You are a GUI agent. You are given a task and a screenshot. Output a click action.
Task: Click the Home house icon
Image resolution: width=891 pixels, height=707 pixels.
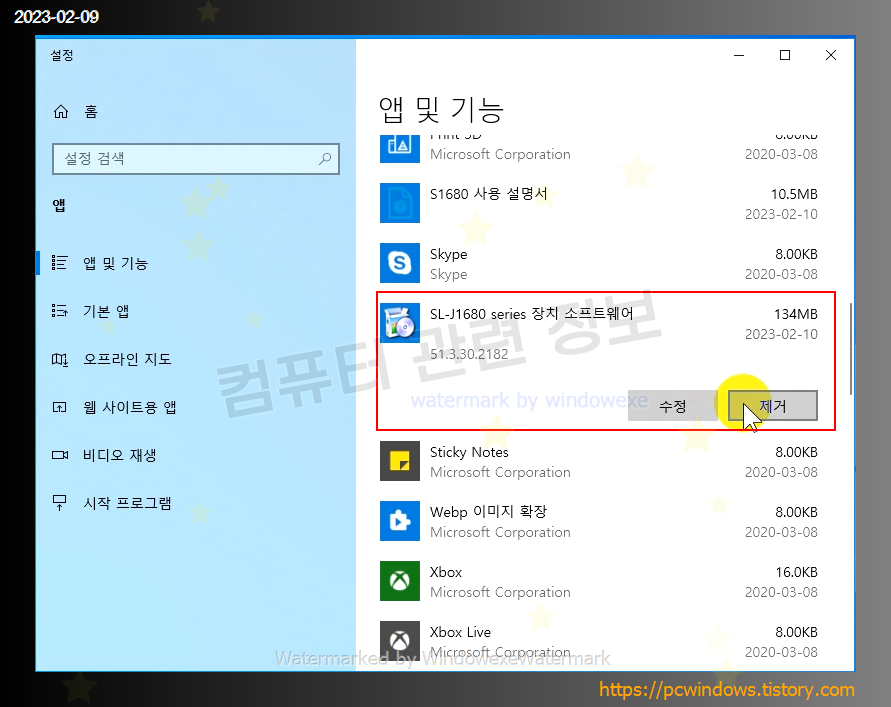coord(61,111)
